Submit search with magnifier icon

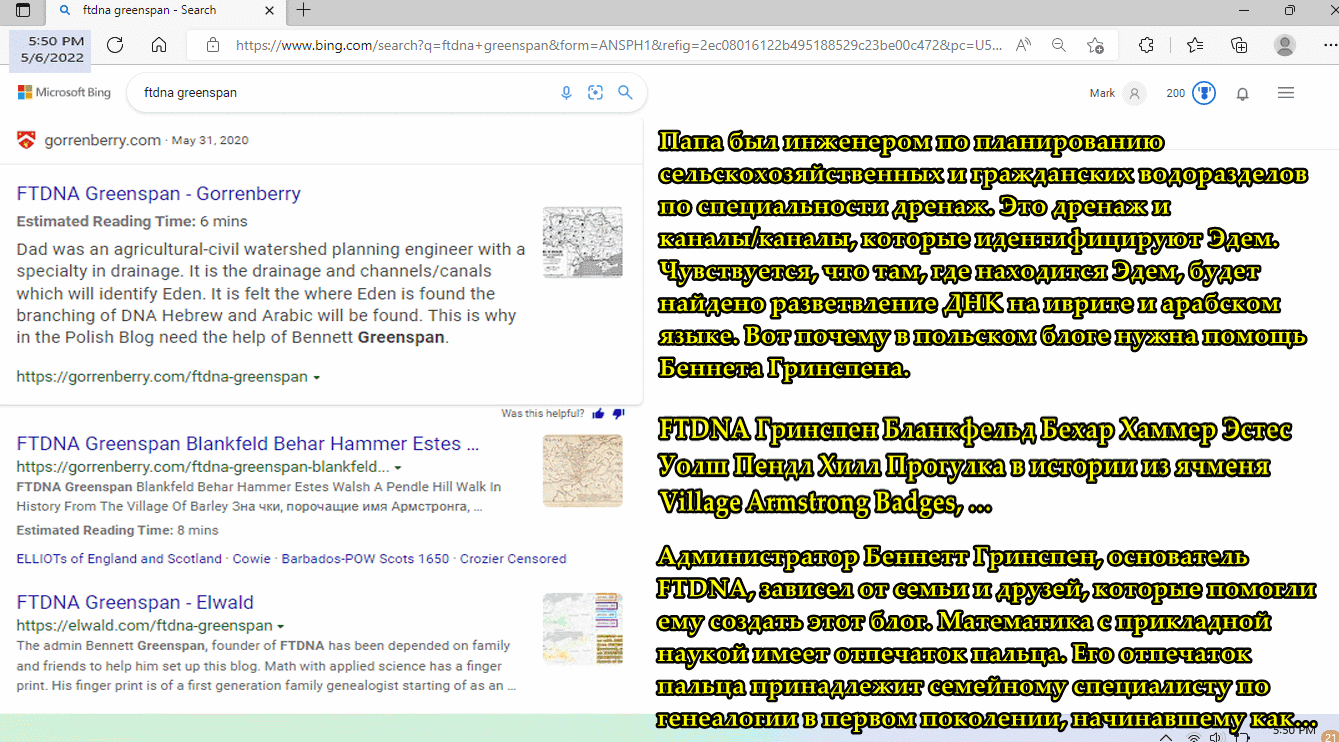click(625, 92)
